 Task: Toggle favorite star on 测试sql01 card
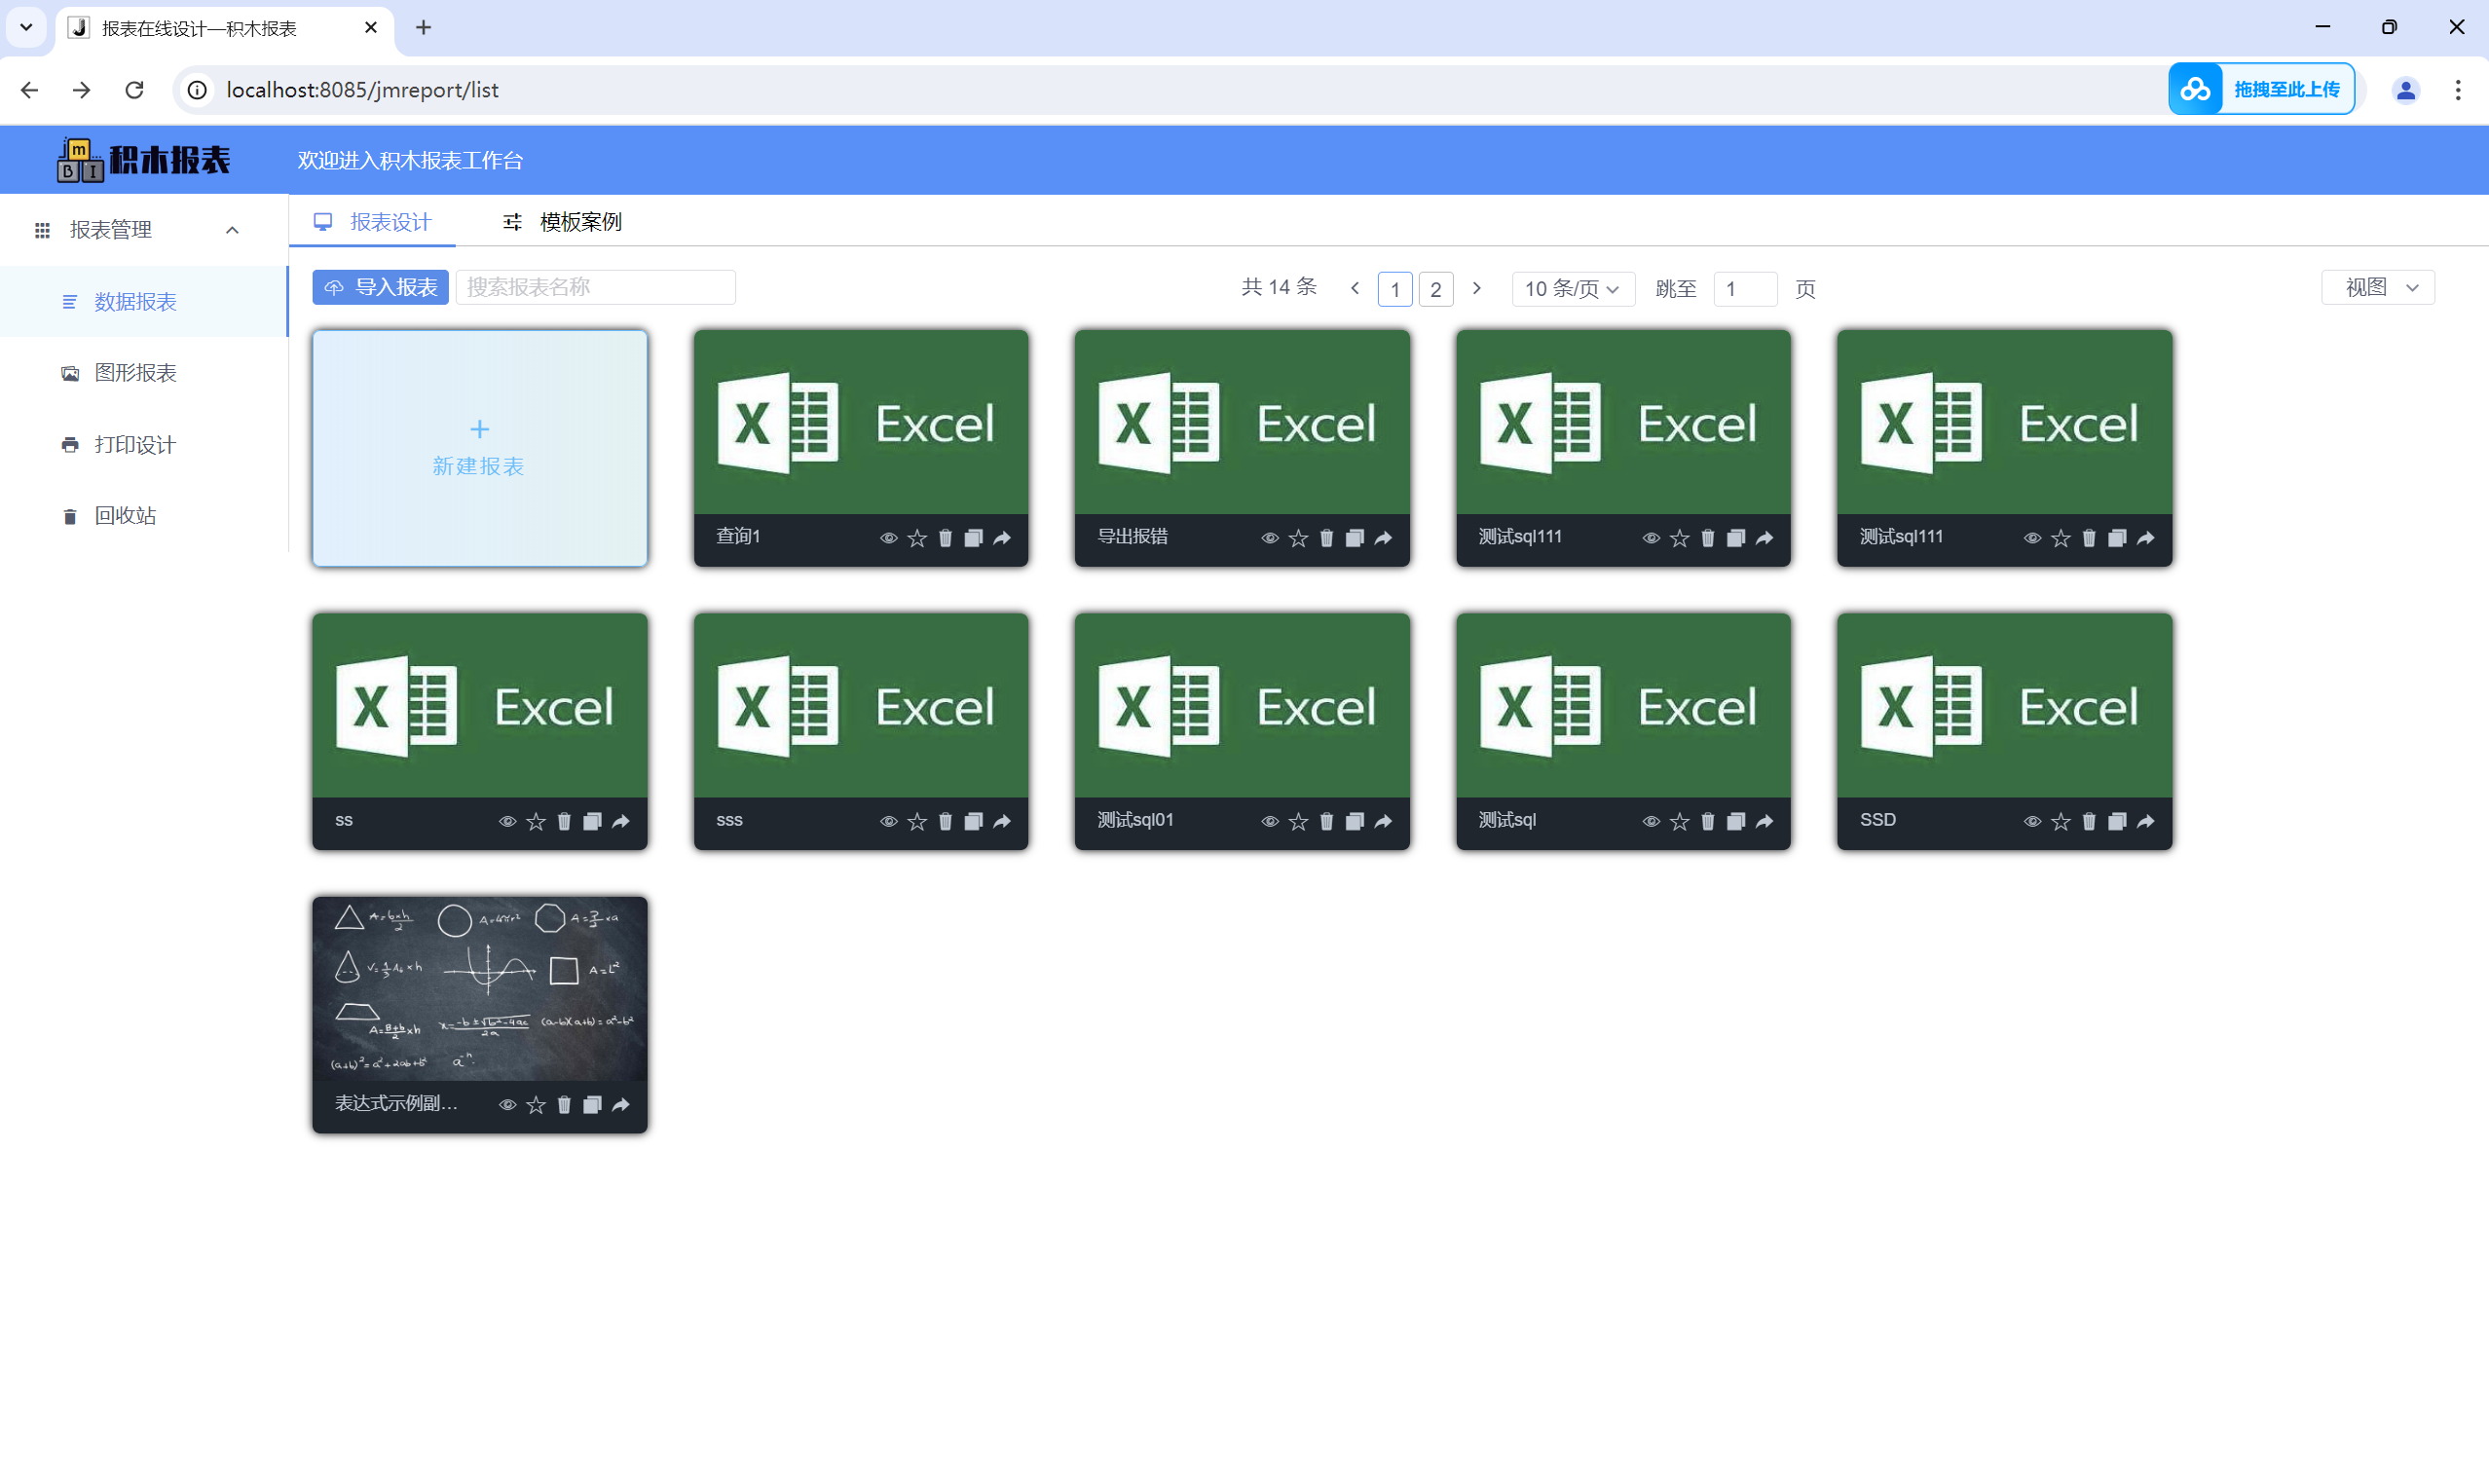click(x=1298, y=821)
